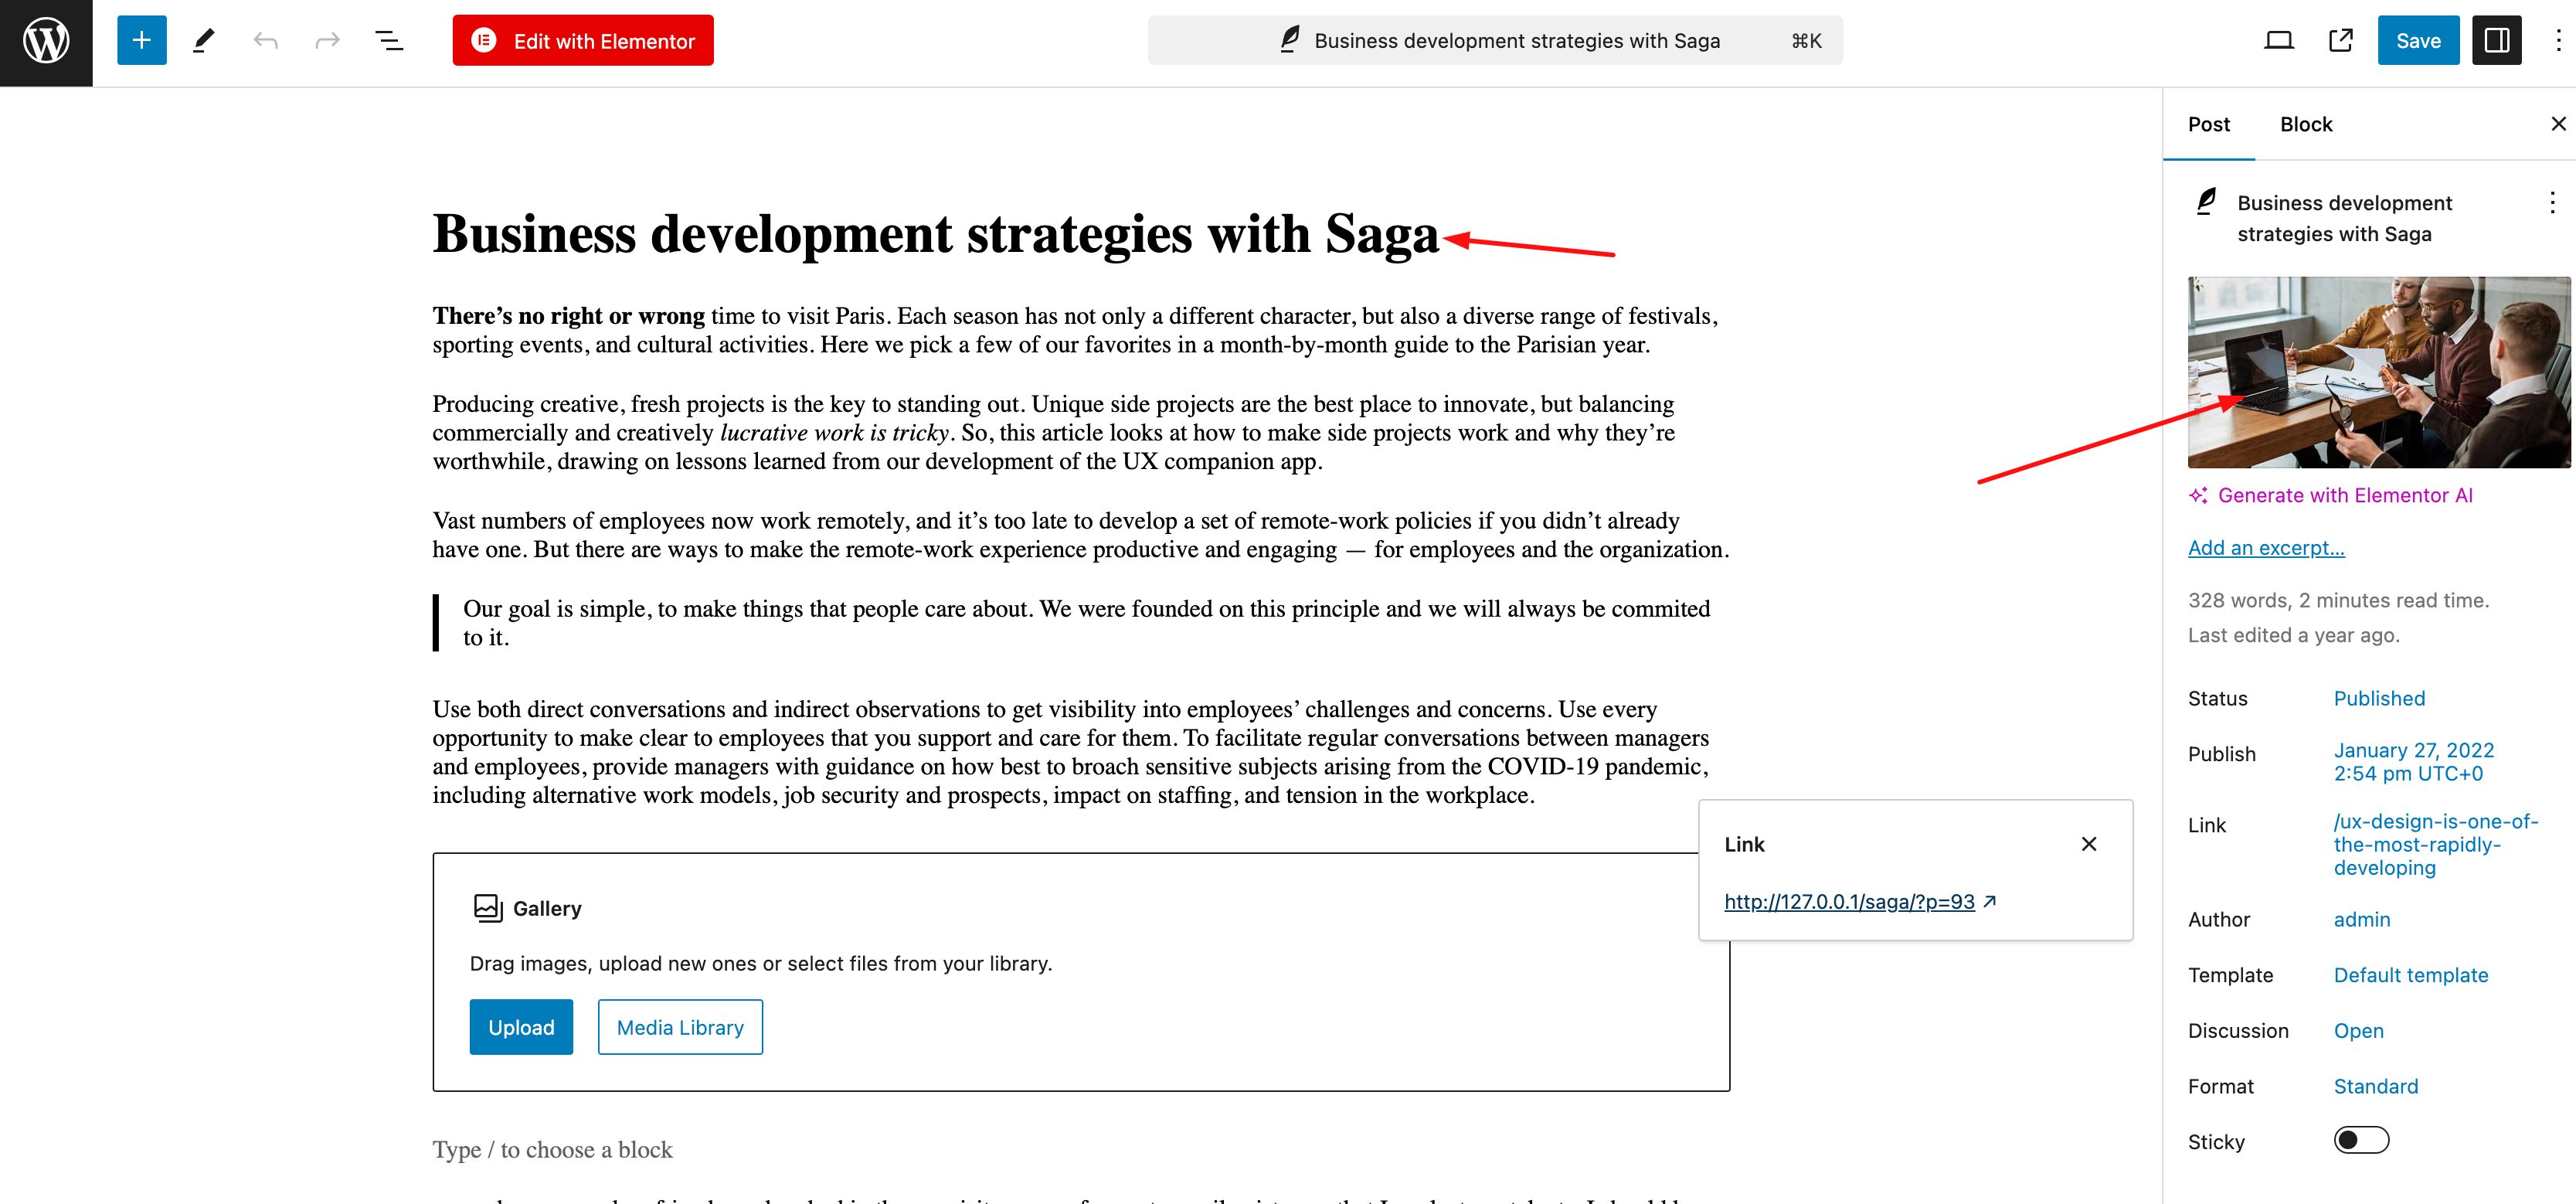The image size is (2576, 1204).
Task: Click the post title heading
Action: [x=936, y=234]
